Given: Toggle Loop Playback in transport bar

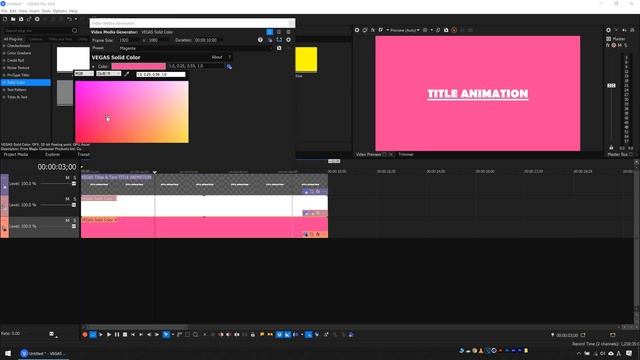Looking at the screenshot, I should click(93, 335).
